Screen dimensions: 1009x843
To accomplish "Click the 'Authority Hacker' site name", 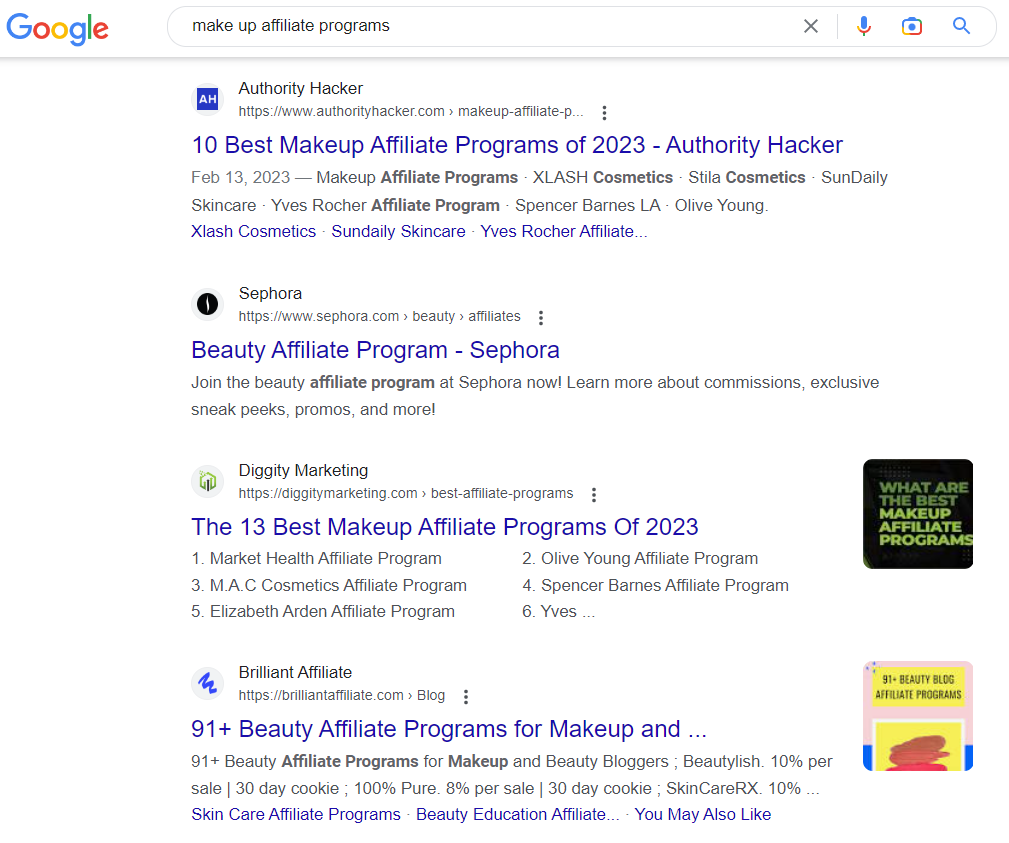I will (x=301, y=88).
